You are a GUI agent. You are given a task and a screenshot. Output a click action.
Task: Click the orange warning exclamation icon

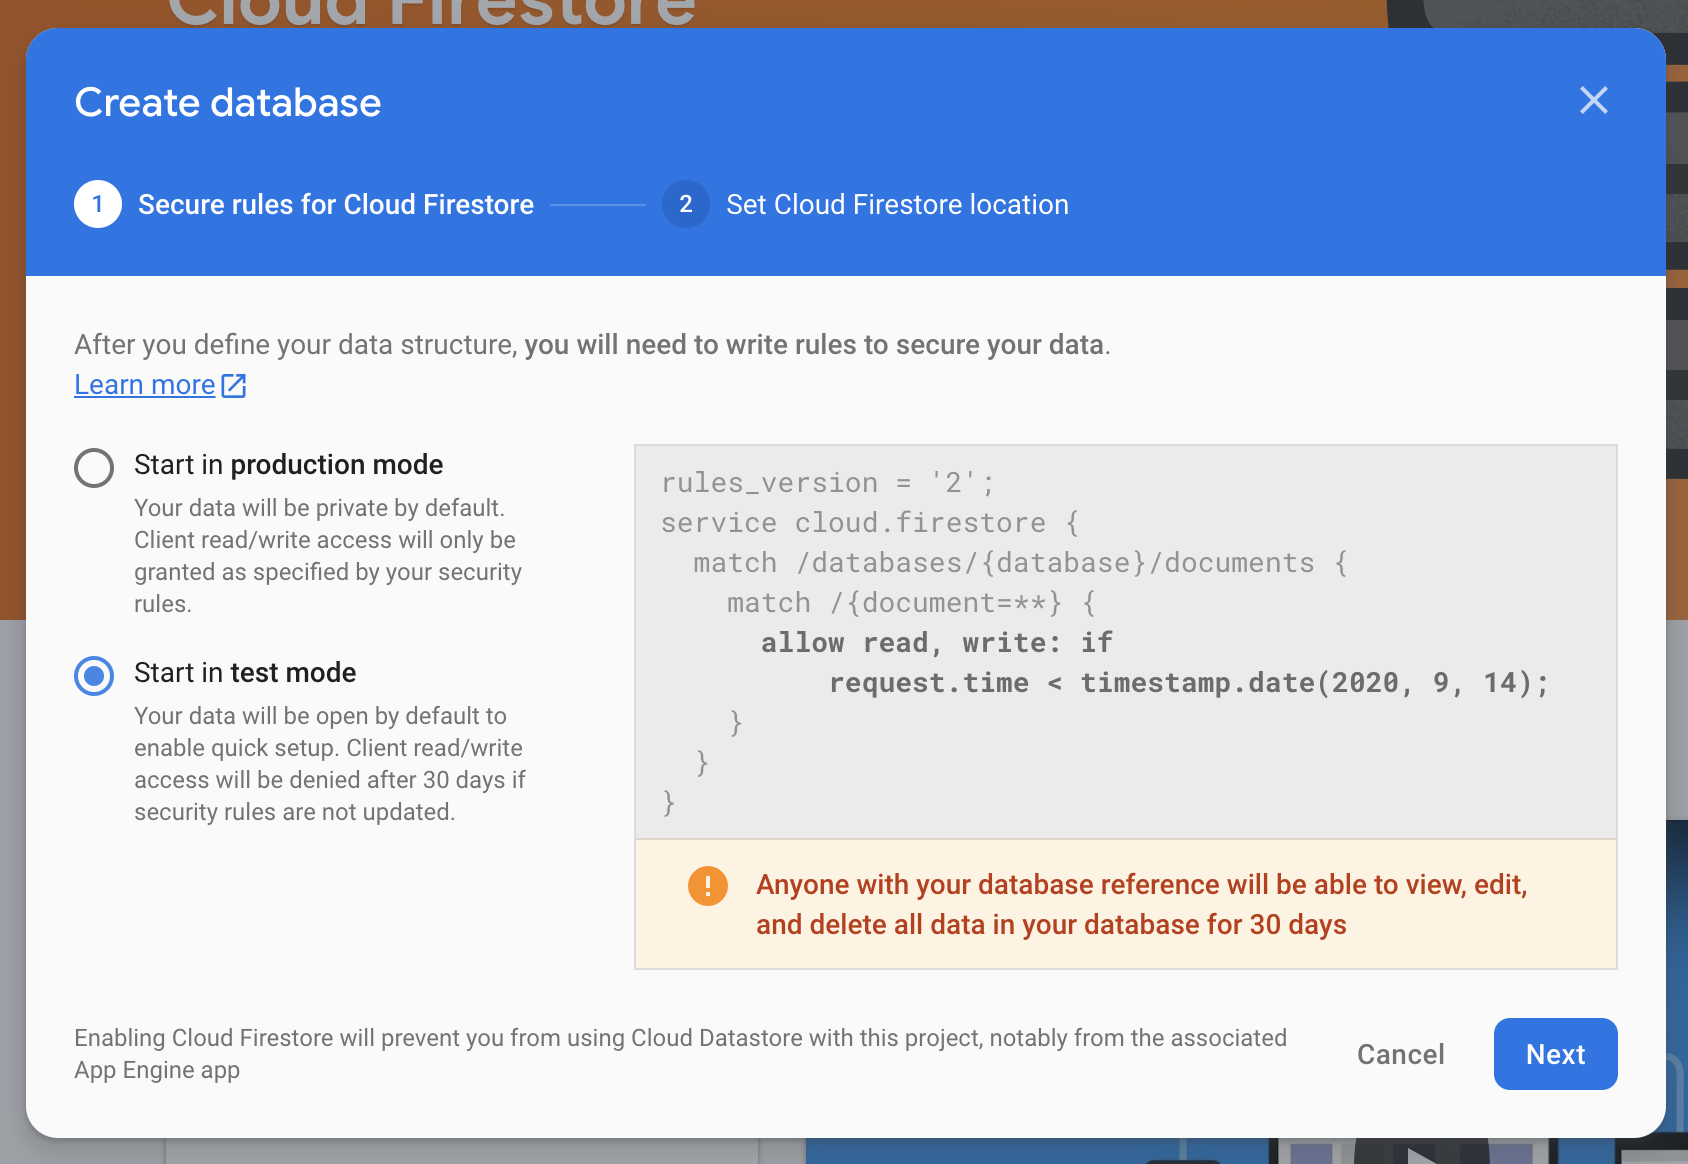(x=708, y=886)
